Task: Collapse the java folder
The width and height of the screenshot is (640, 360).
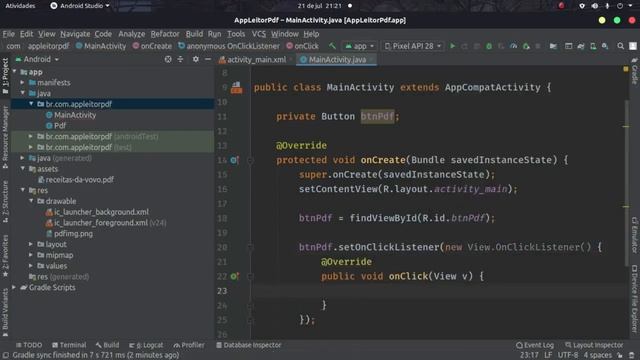Action: [23, 93]
